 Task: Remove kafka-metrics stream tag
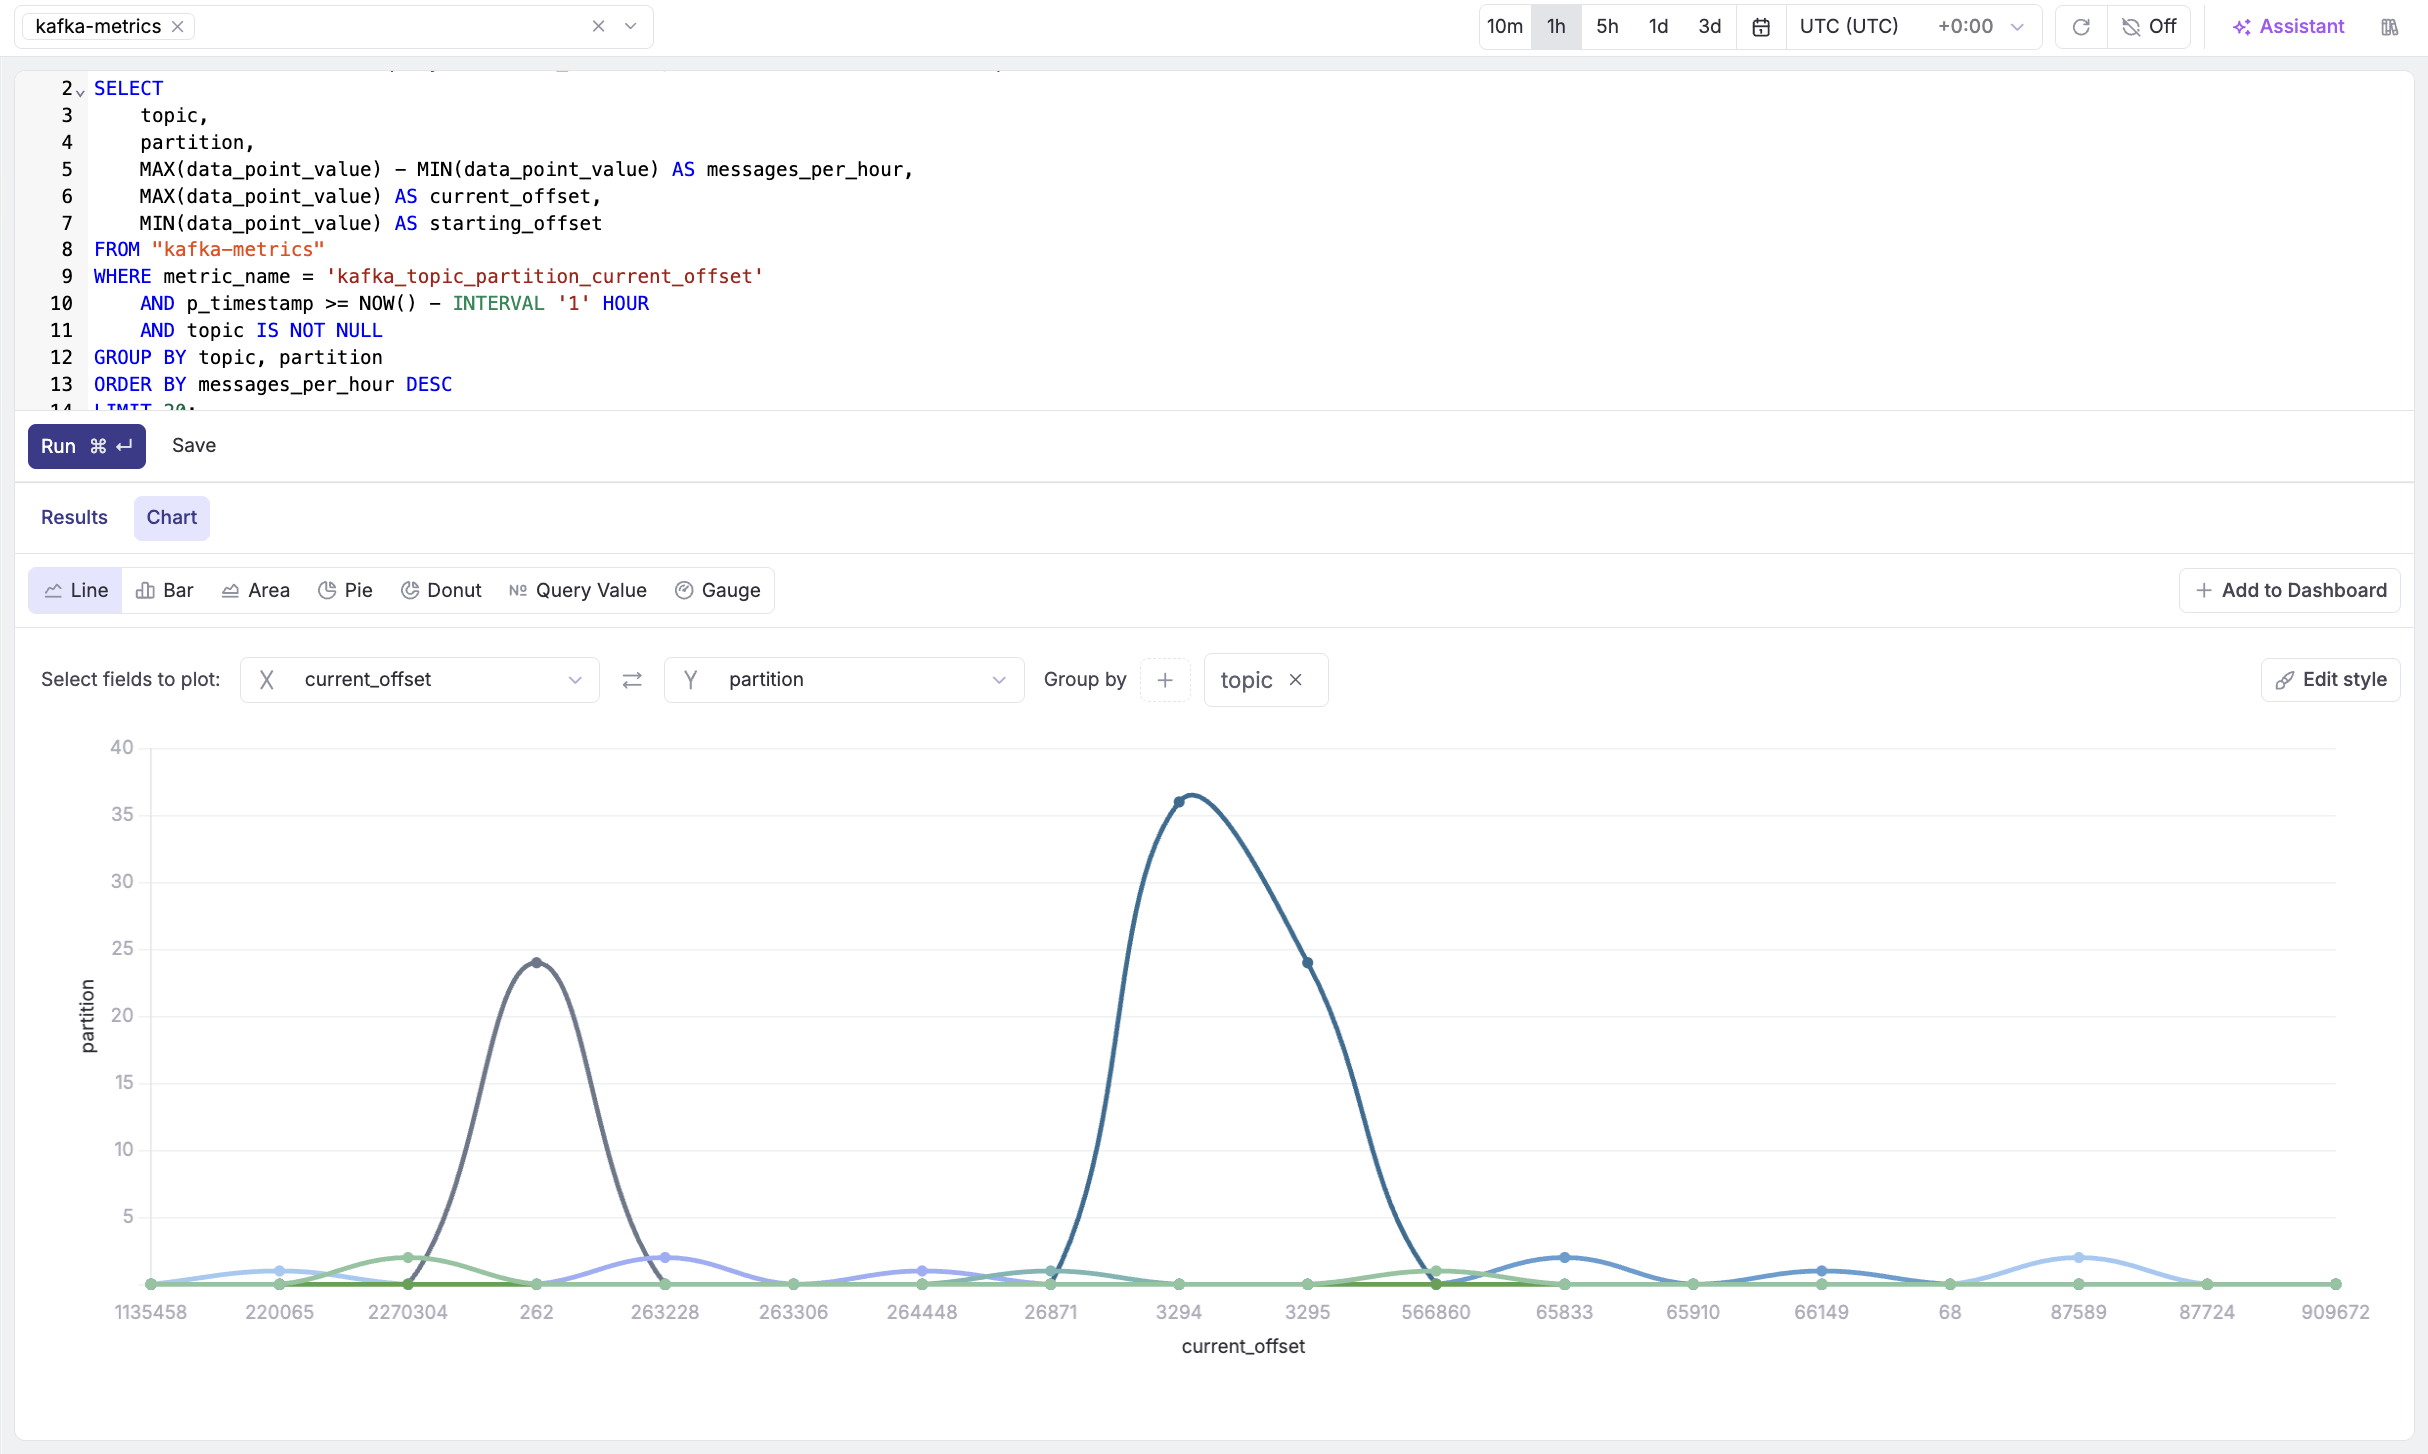[178, 27]
